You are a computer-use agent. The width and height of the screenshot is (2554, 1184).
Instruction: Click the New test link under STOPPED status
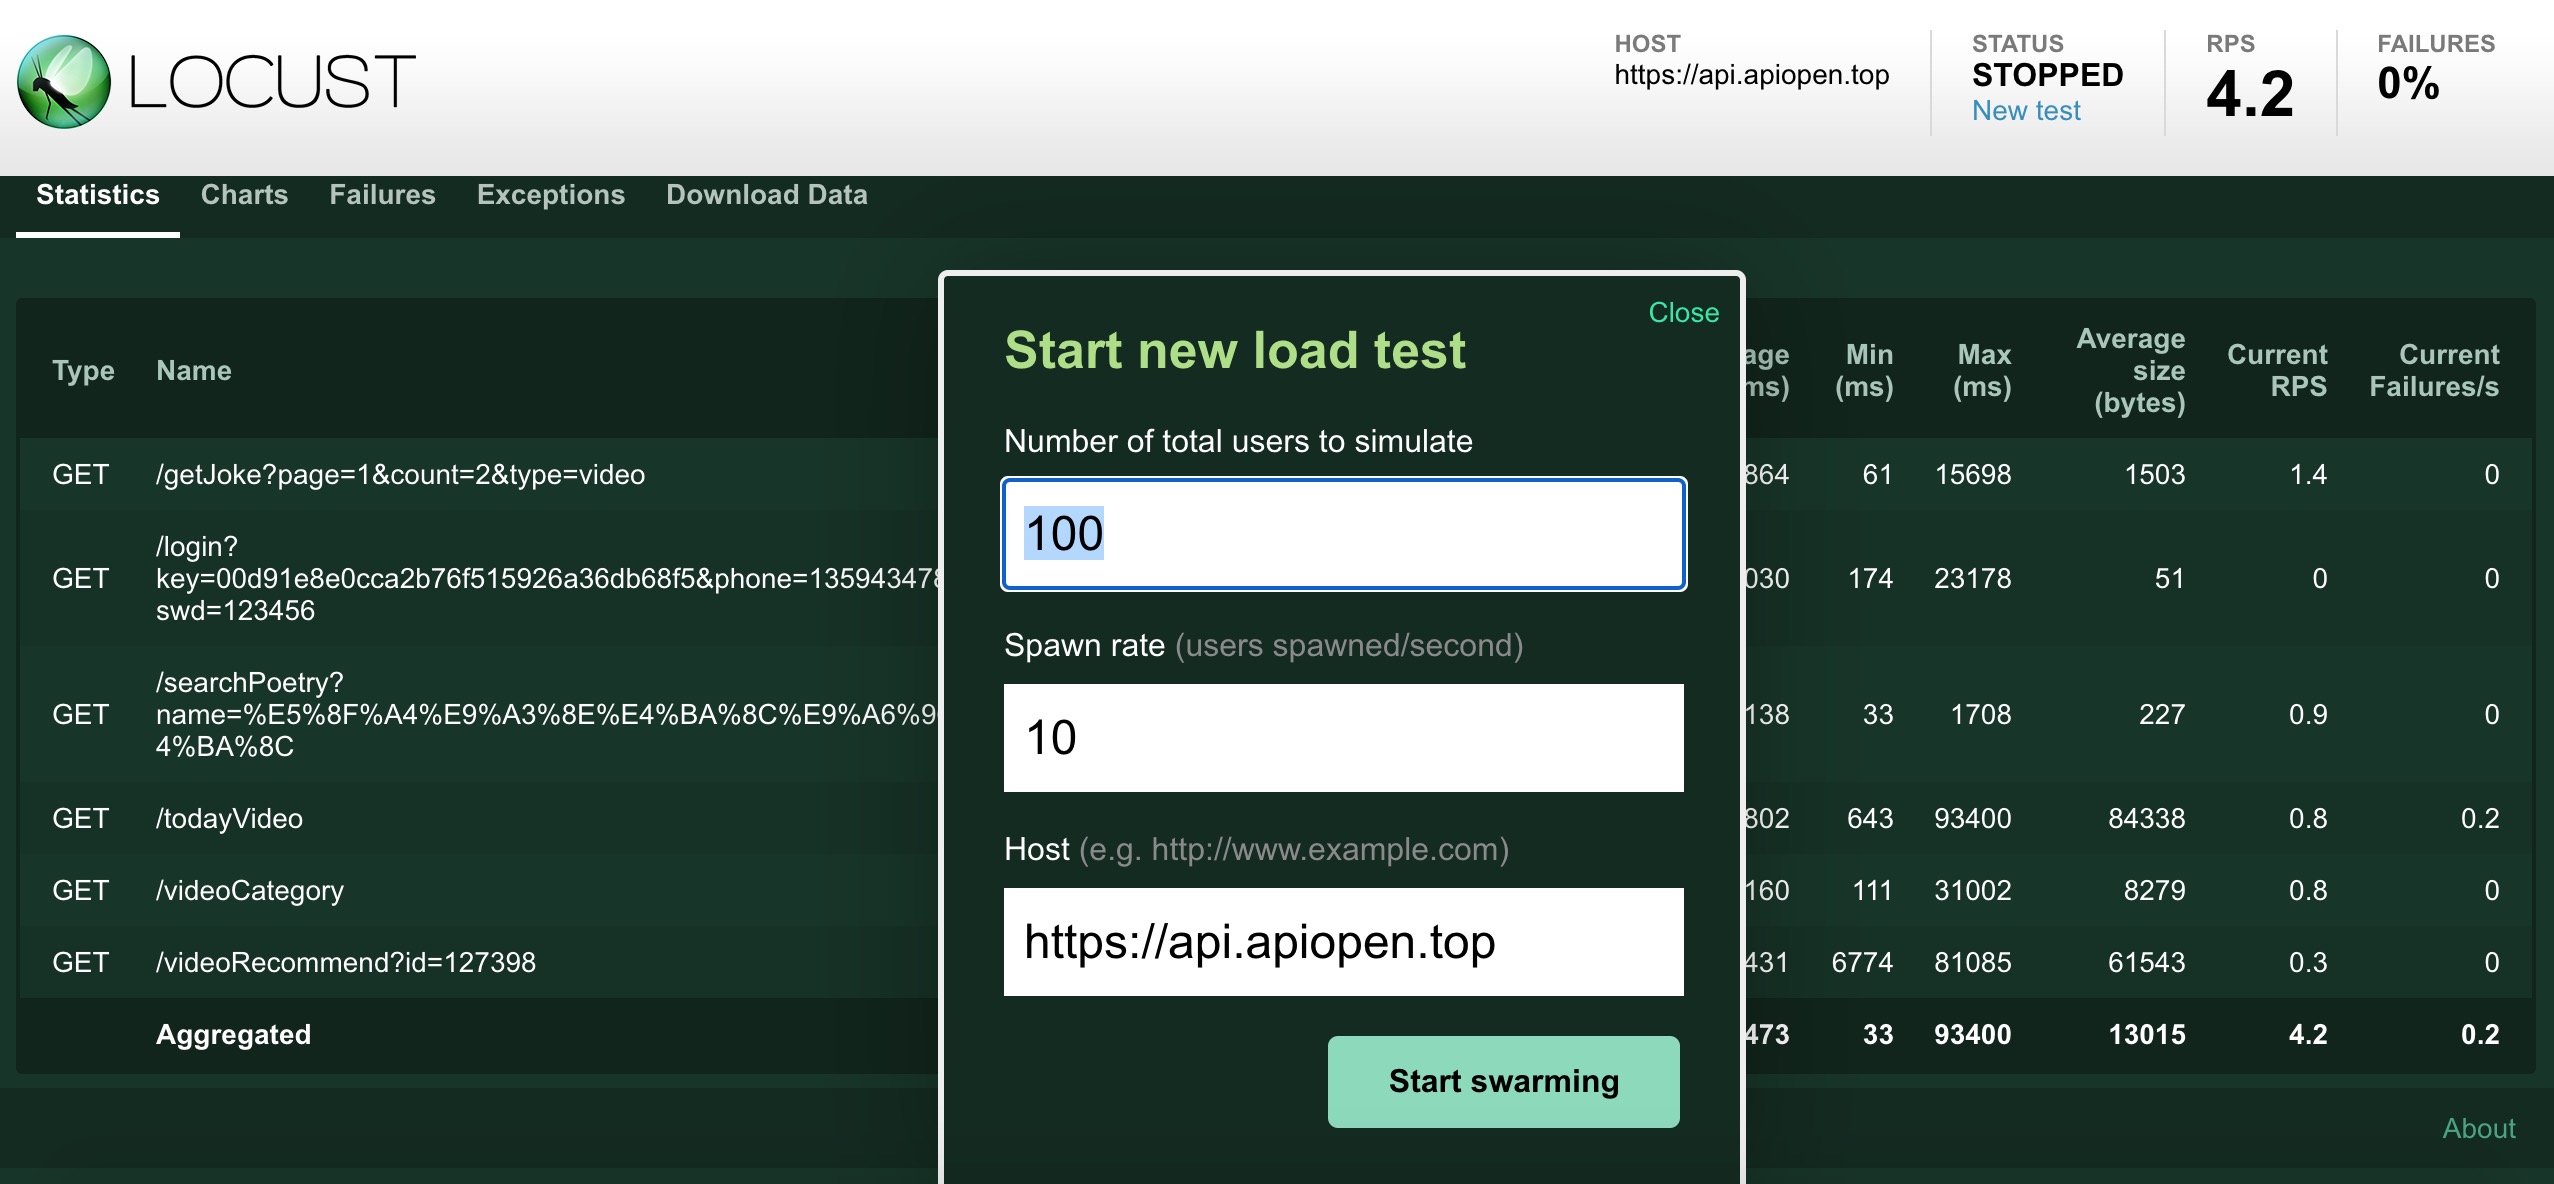point(2024,111)
